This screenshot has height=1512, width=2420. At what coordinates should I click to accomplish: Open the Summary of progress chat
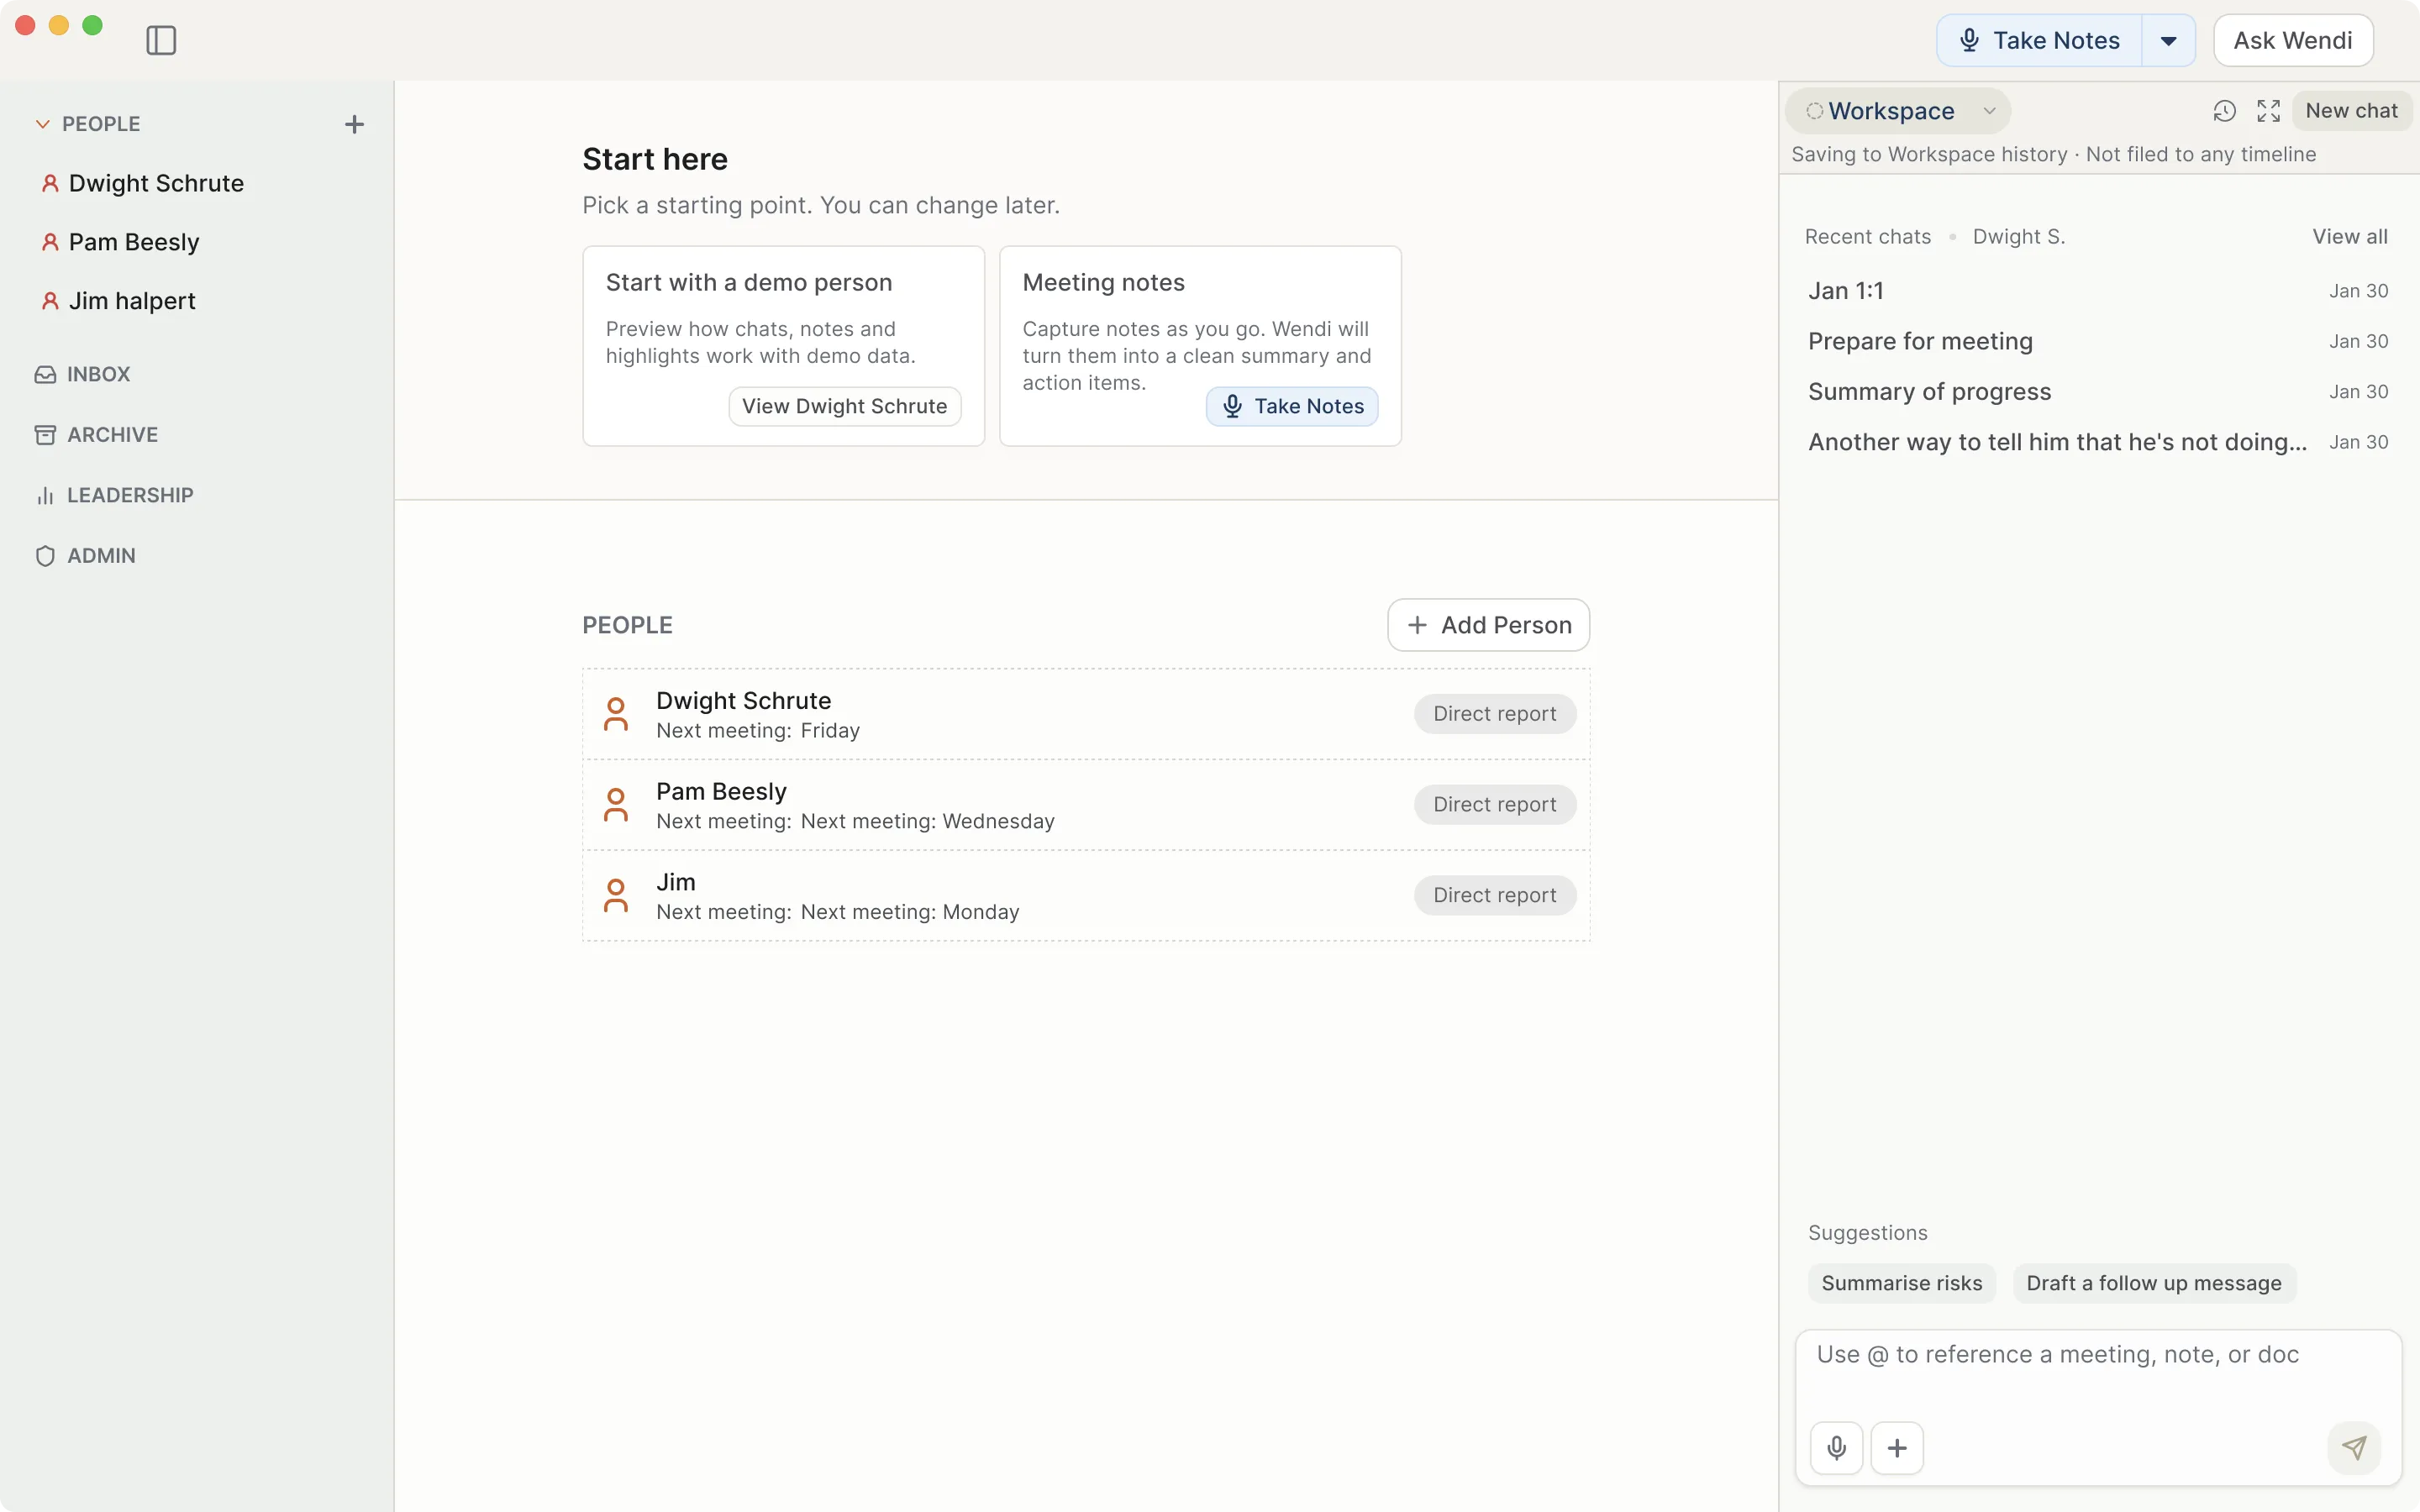click(x=2097, y=392)
